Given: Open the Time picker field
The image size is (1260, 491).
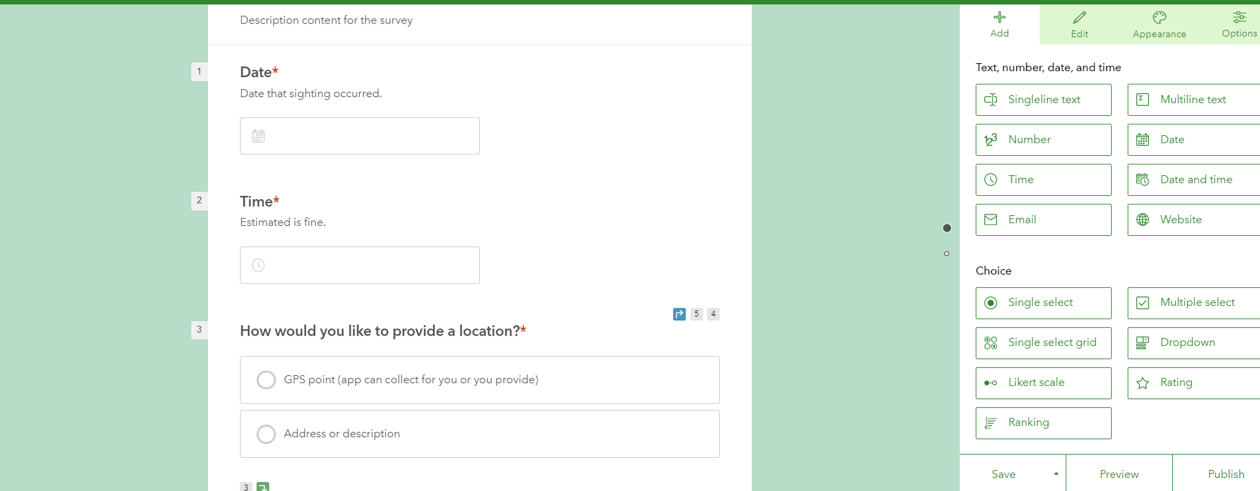Looking at the screenshot, I should coord(359,265).
